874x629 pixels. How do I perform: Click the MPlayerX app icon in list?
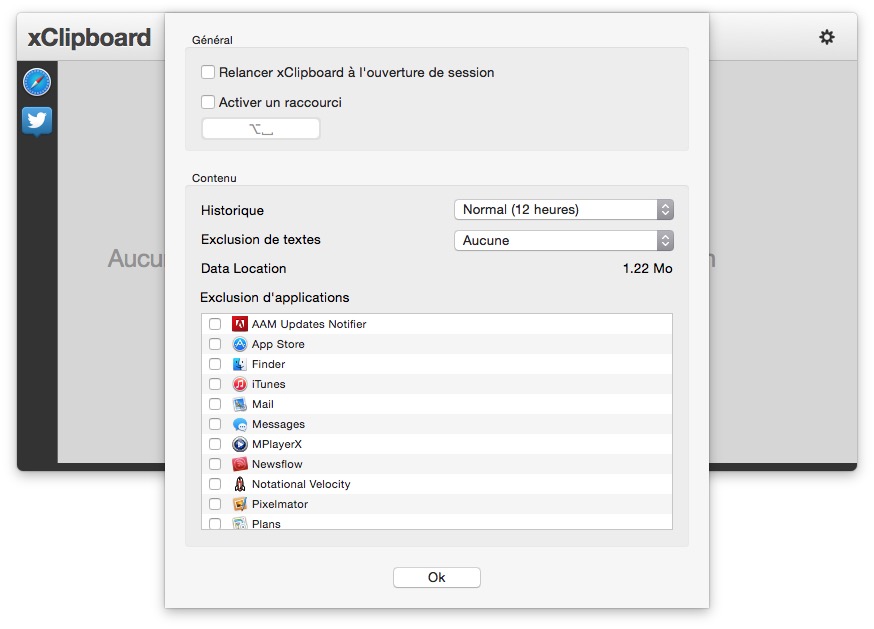point(240,444)
